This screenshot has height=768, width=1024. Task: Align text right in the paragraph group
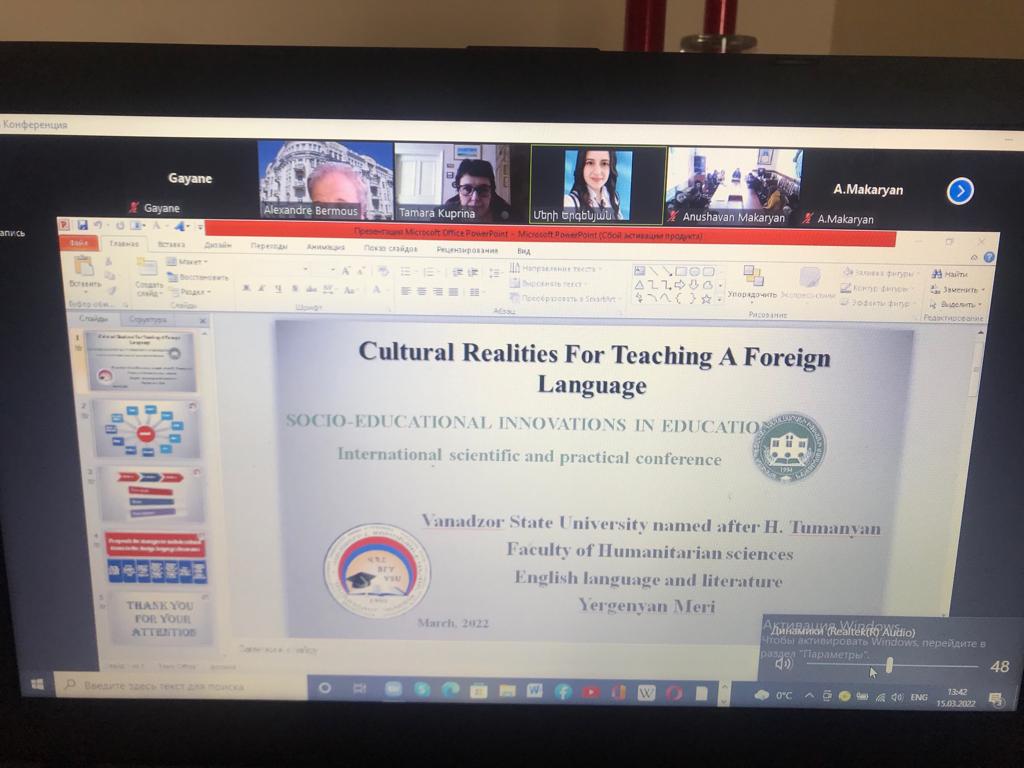pos(437,291)
